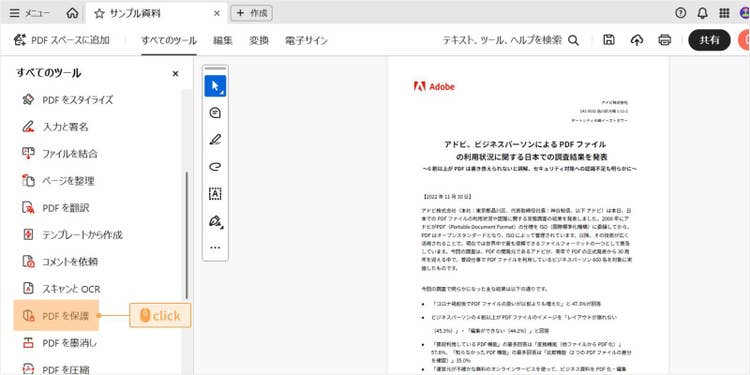This screenshot has height=375, width=750.
Task: Open PDF をスタイライズ tool
Action: 67,100
